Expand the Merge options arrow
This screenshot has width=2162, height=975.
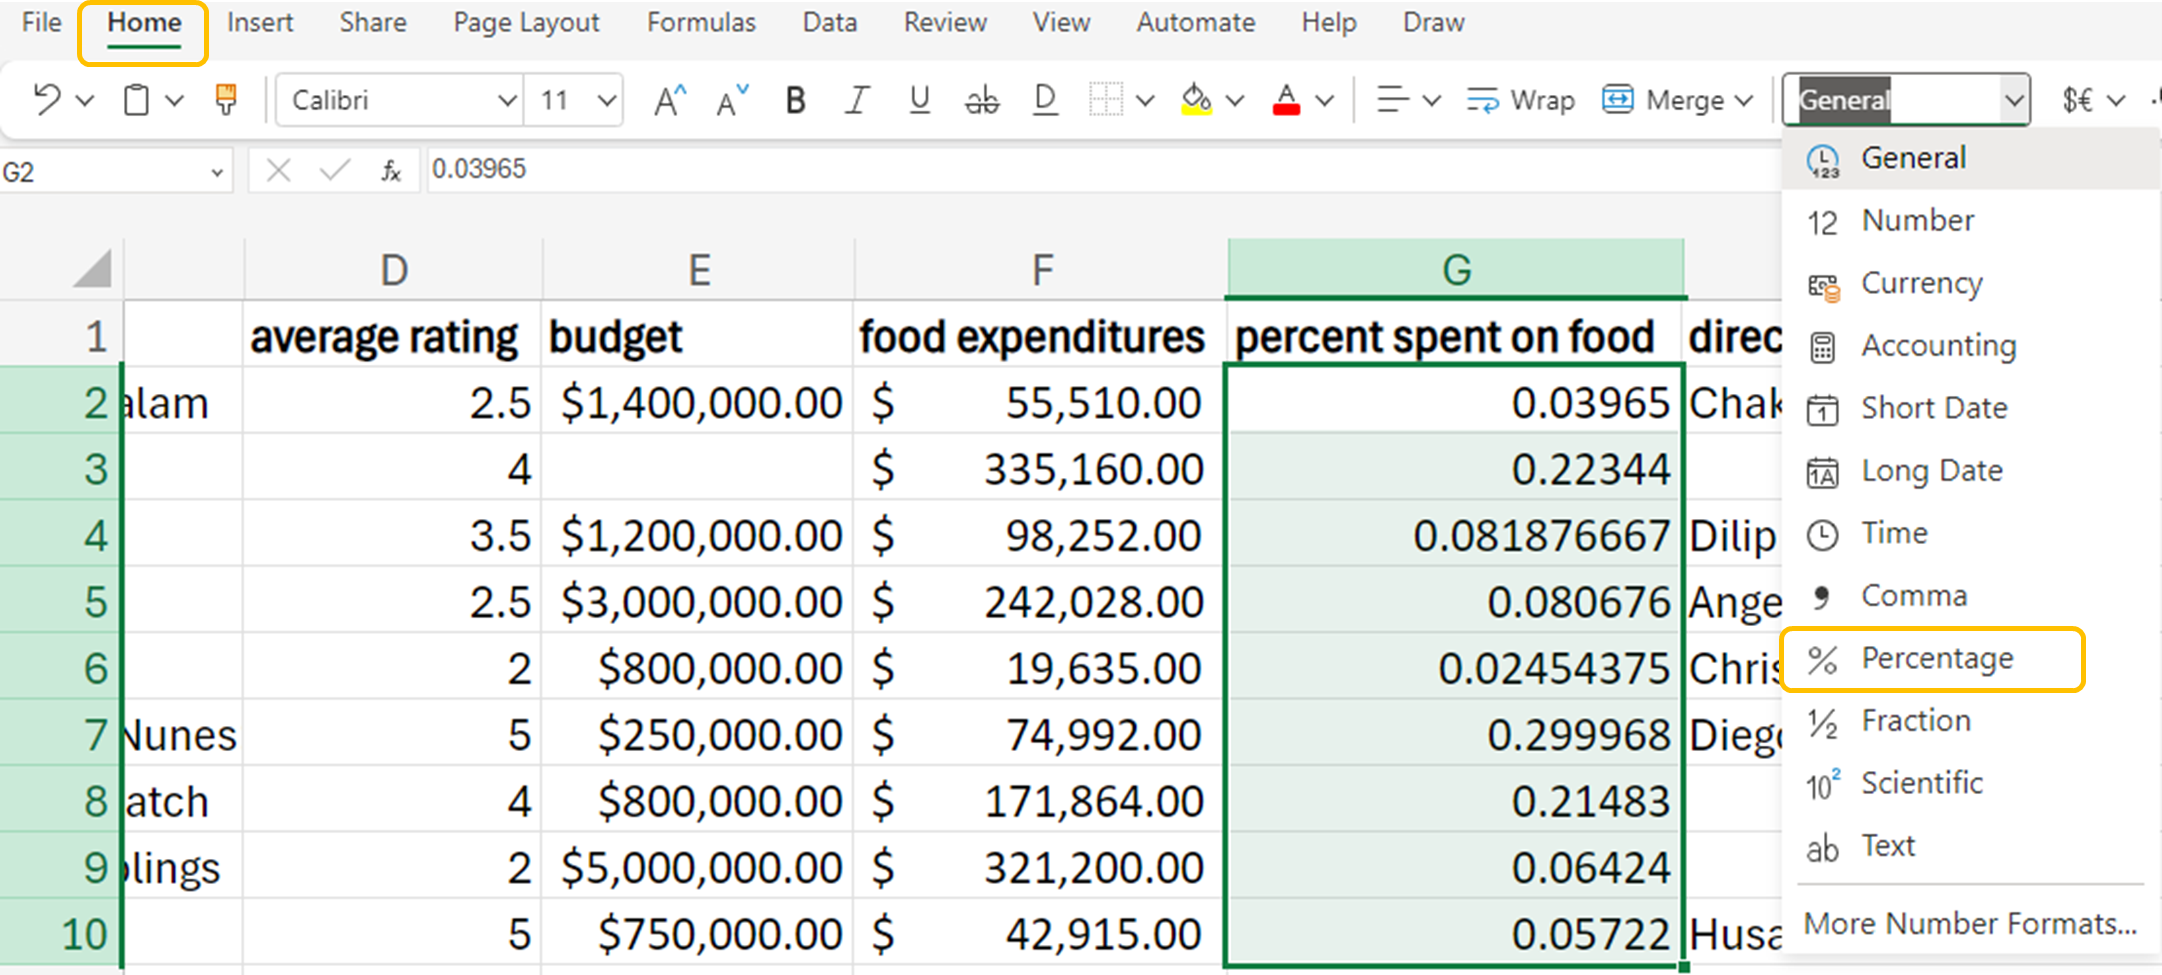[x=1744, y=100]
